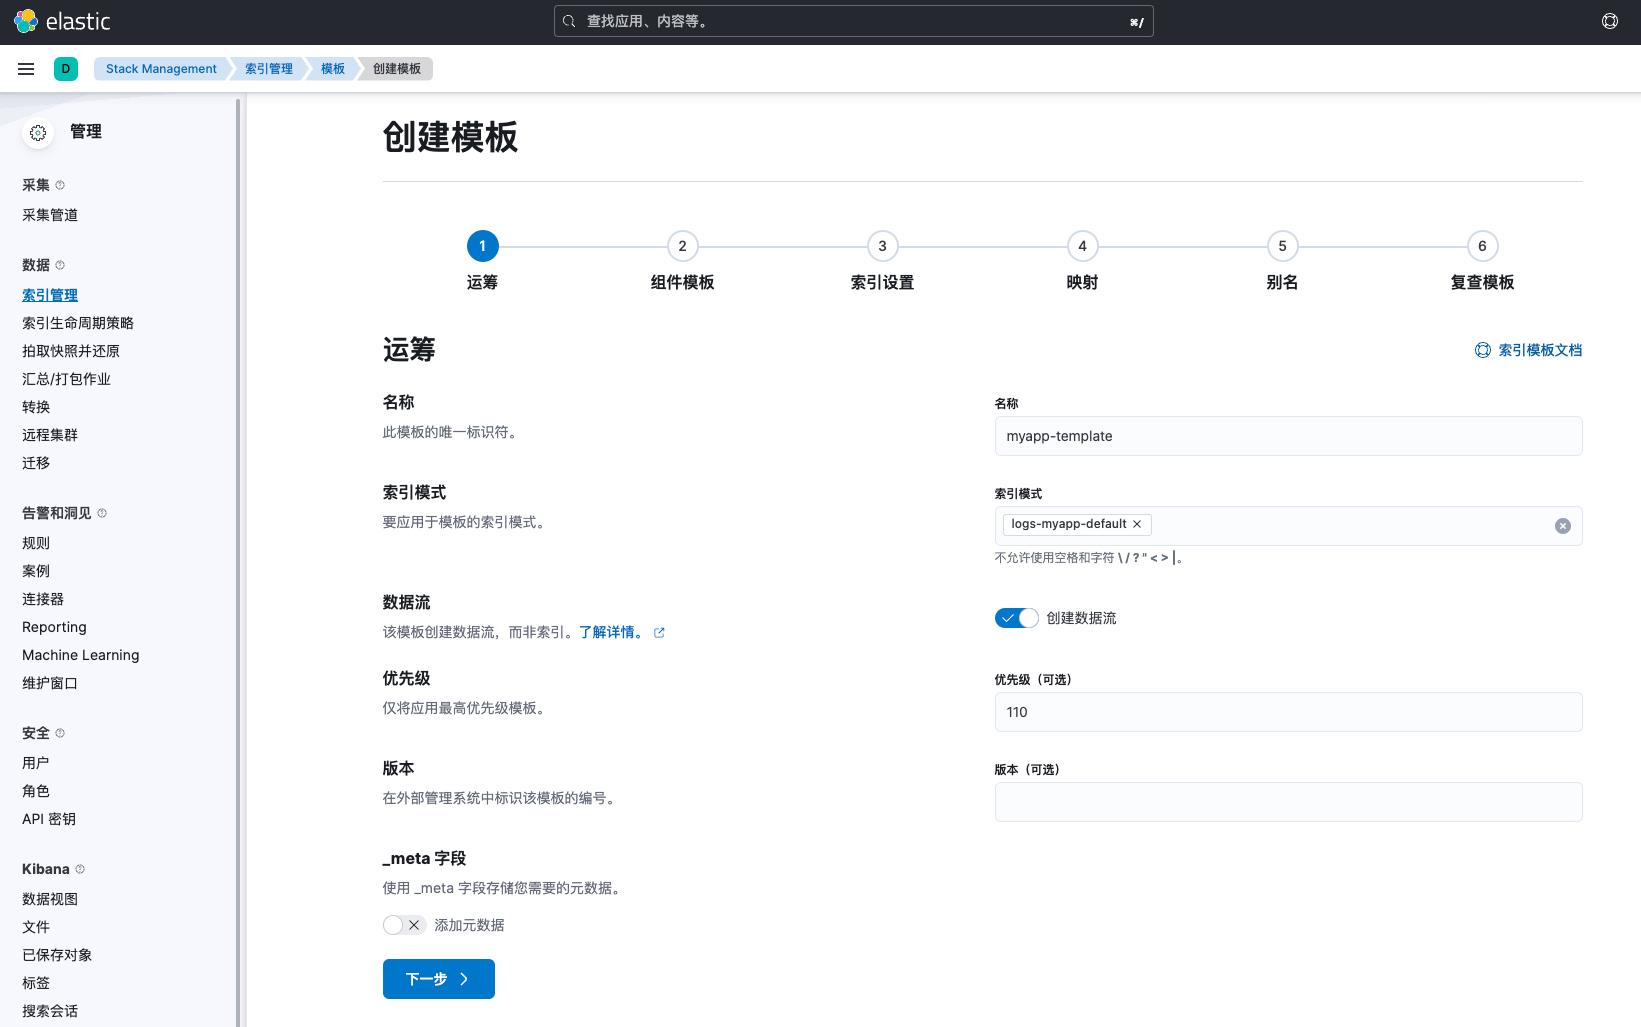The image size is (1641, 1027).
Task: Toggle off the 创建数据流 switch
Action: pyautogui.click(x=1016, y=618)
